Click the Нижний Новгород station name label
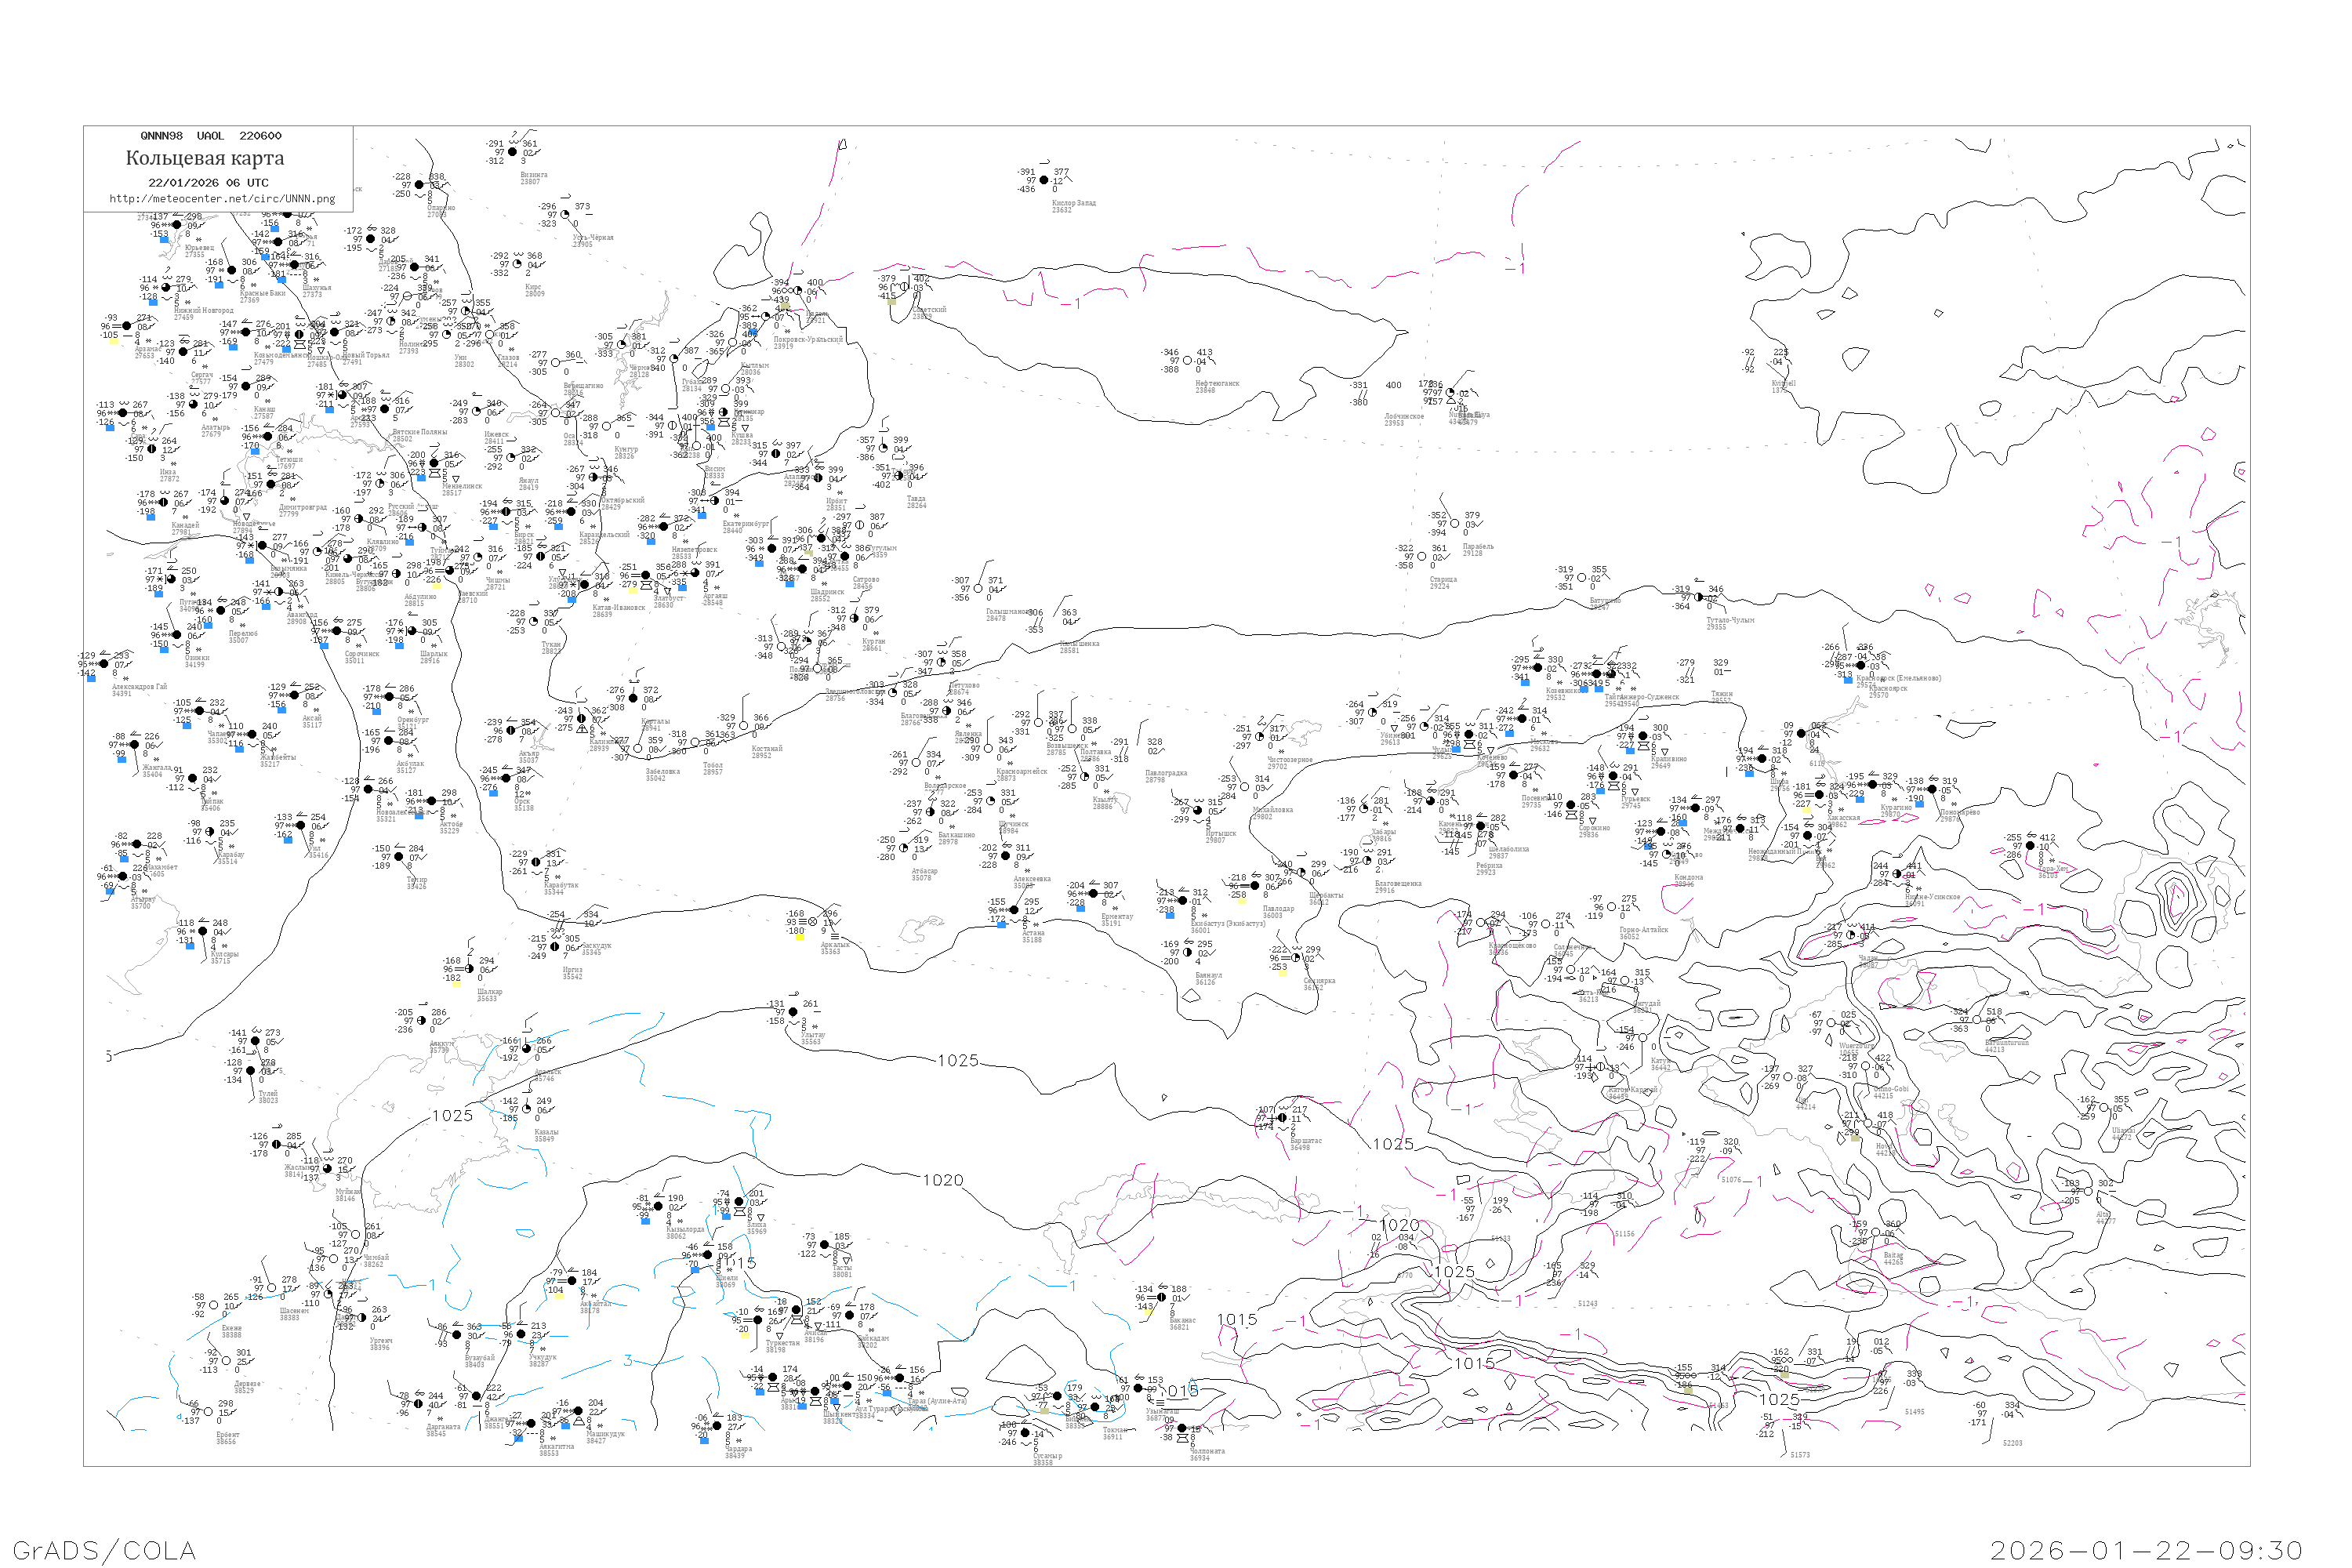 pyautogui.click(x=203, y=310)
